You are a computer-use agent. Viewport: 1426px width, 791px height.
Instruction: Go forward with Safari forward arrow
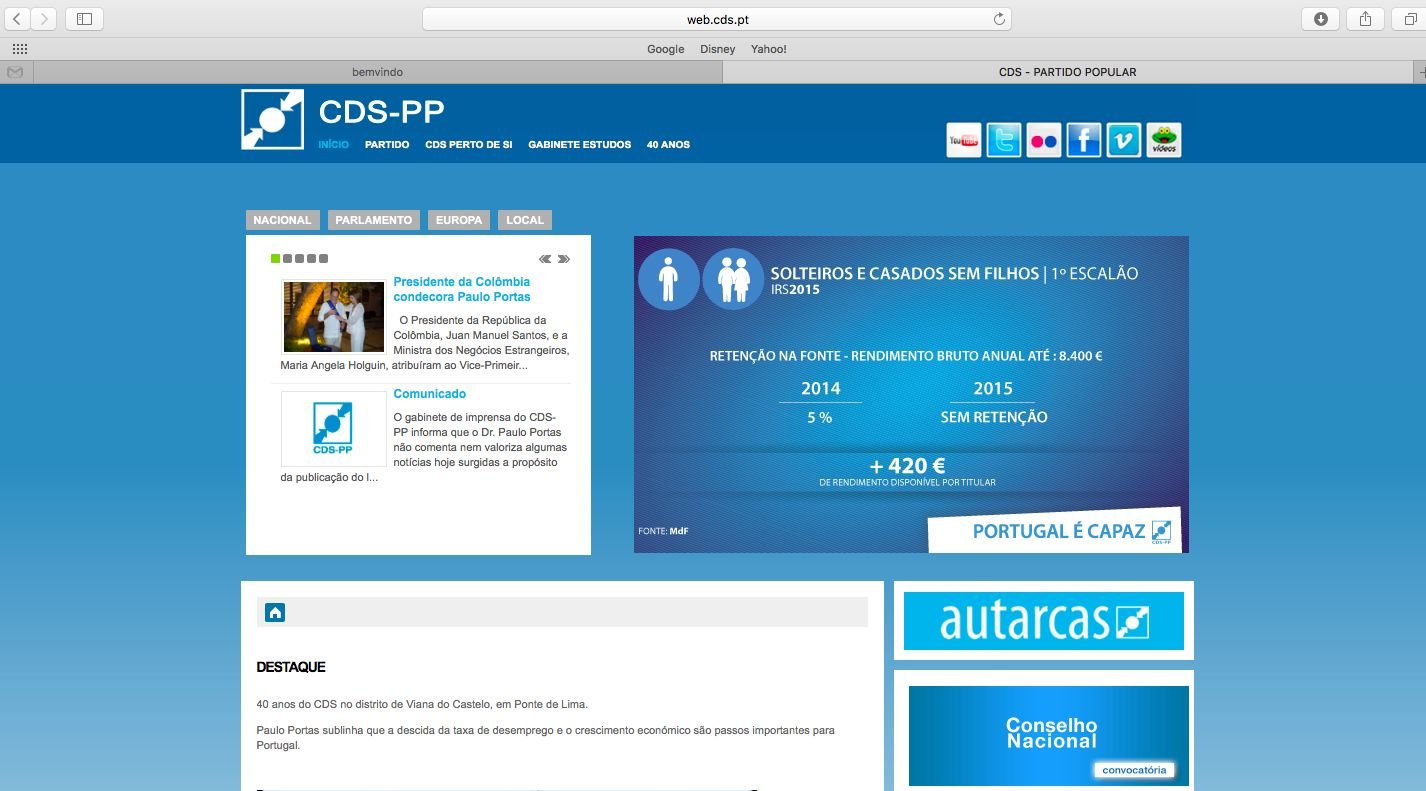(44, 19)
